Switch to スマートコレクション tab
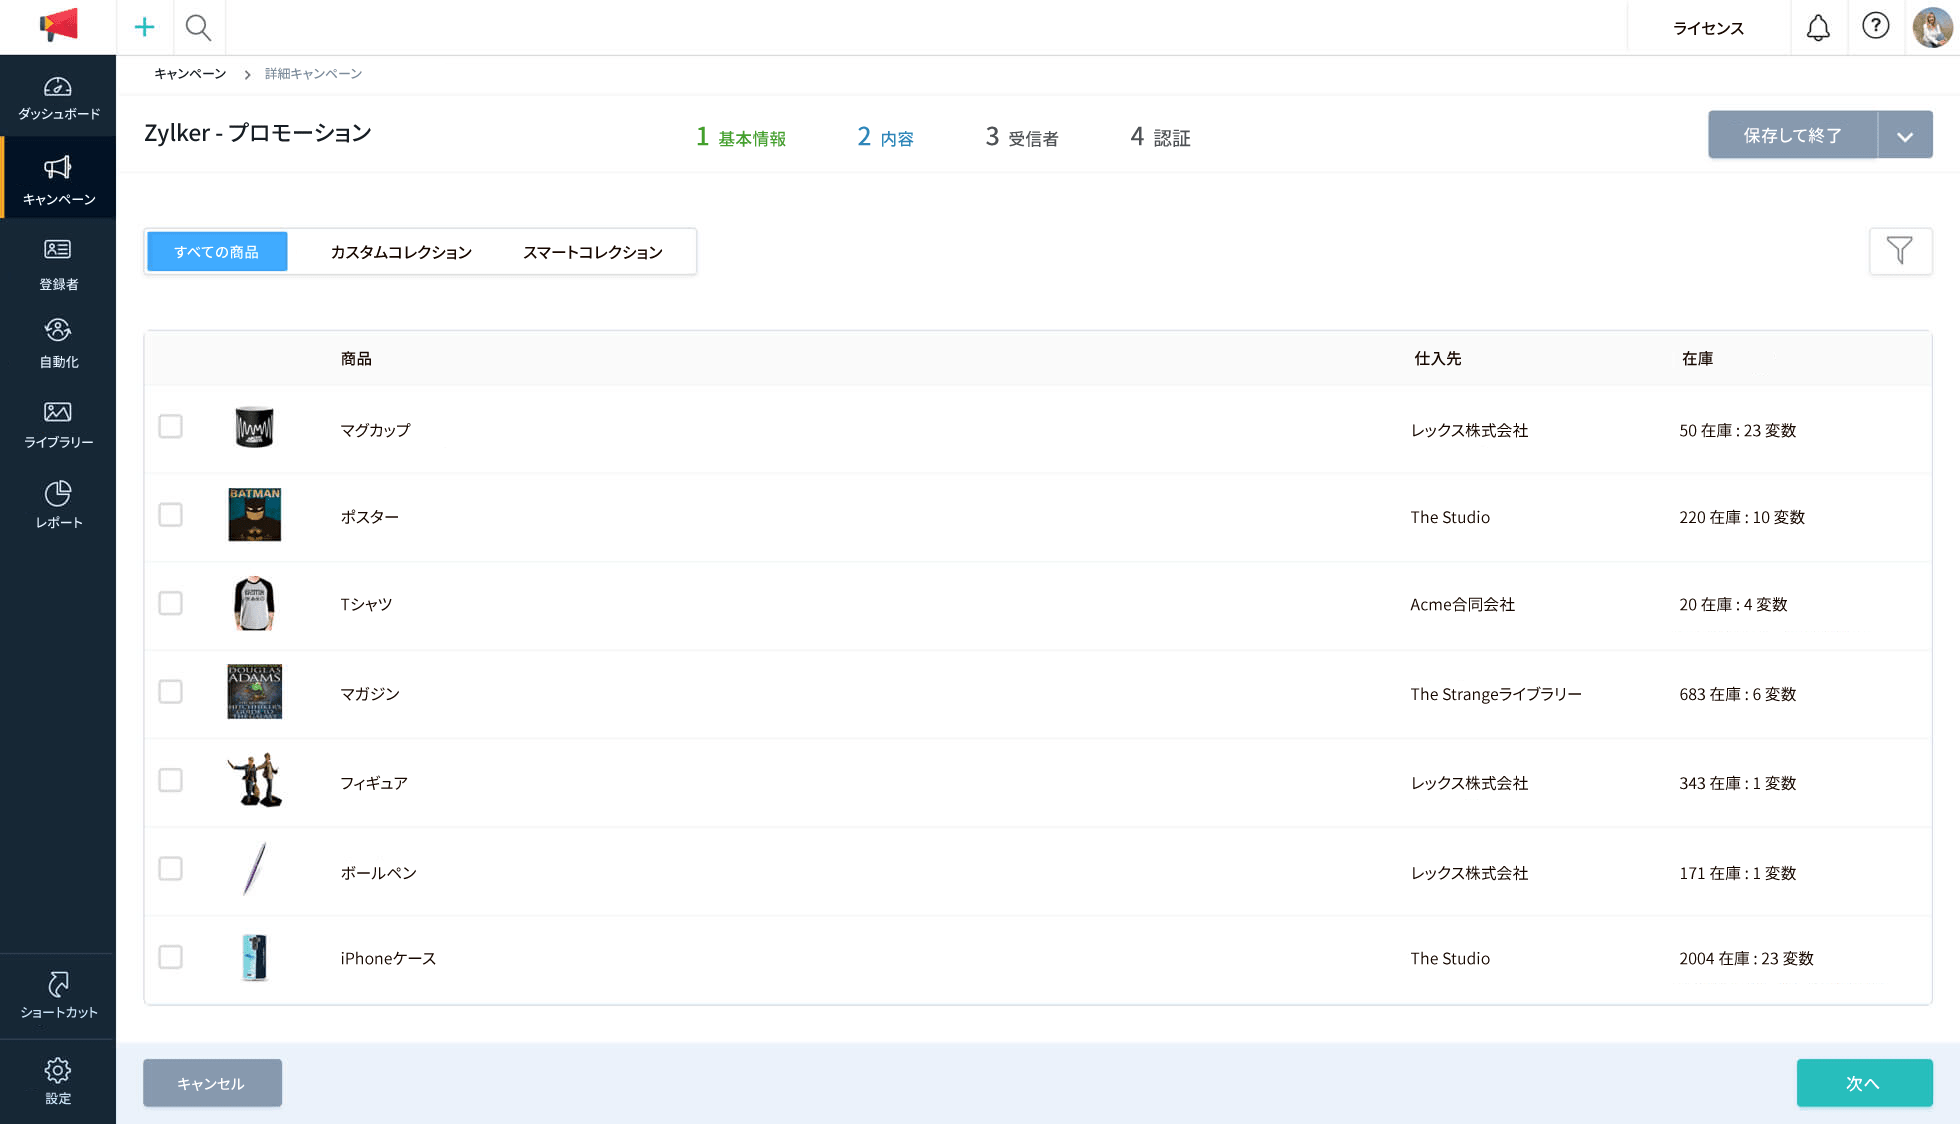 click(593, 252)
